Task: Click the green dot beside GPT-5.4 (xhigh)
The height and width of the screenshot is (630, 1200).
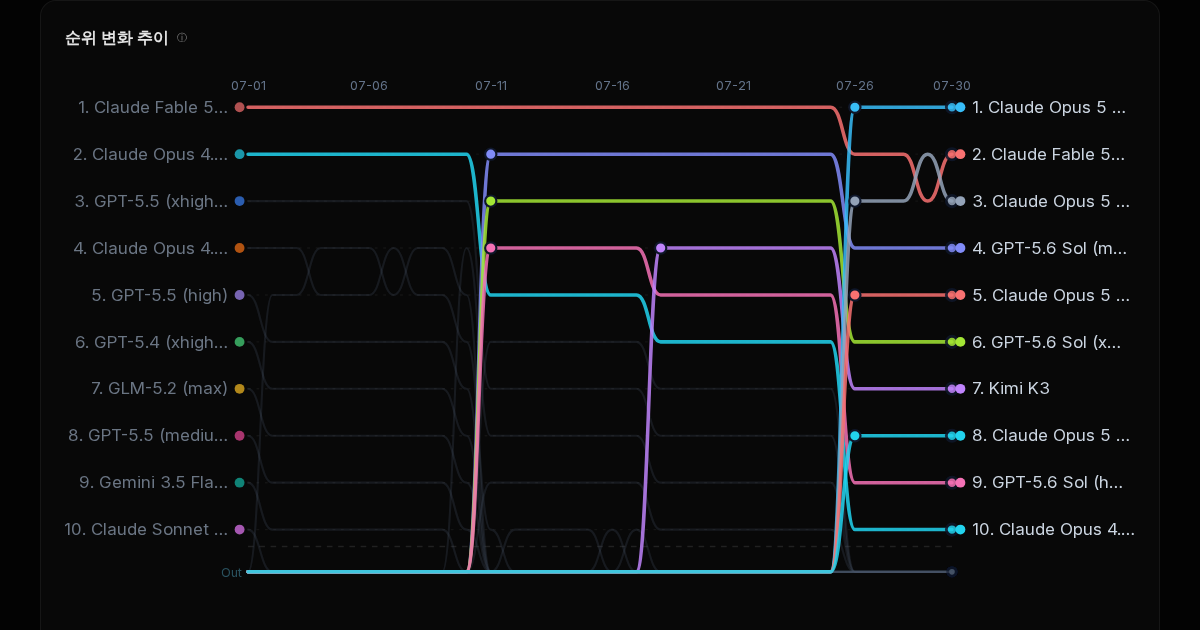Action: 239,342
